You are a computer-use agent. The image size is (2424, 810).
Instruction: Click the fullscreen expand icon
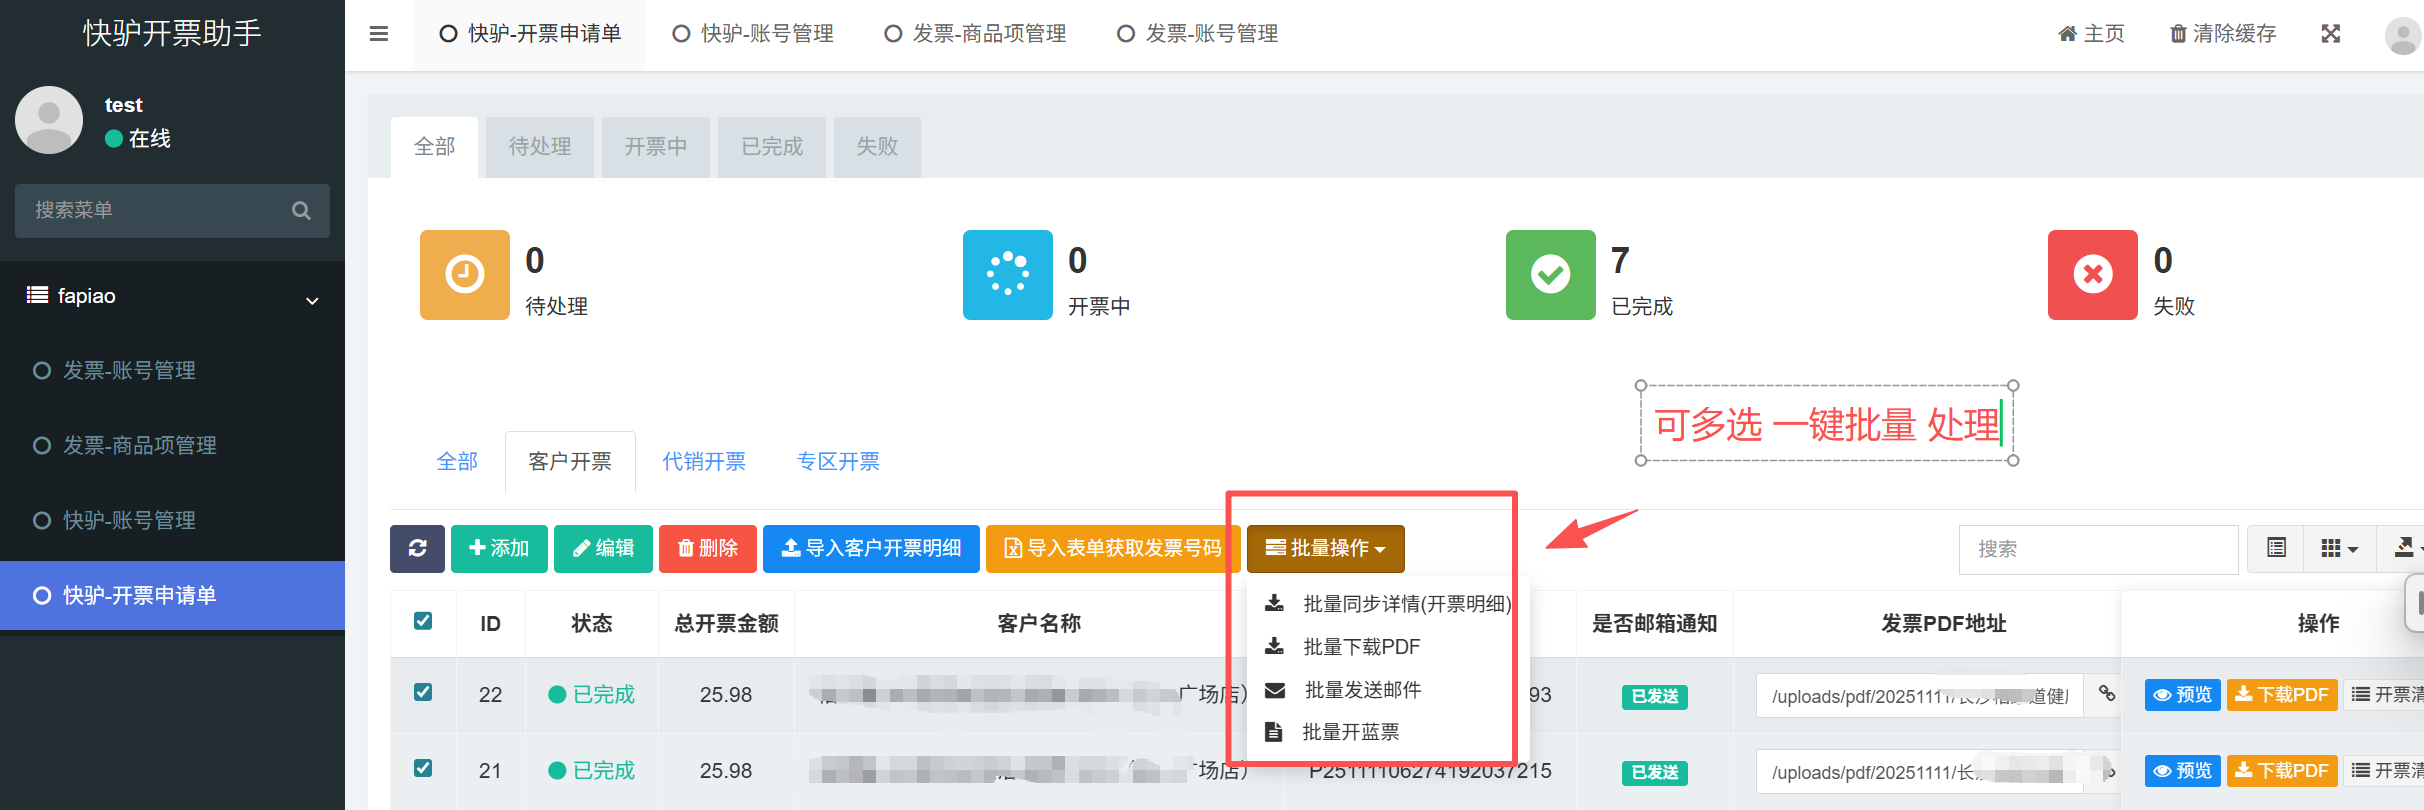tap(2330, 34)
